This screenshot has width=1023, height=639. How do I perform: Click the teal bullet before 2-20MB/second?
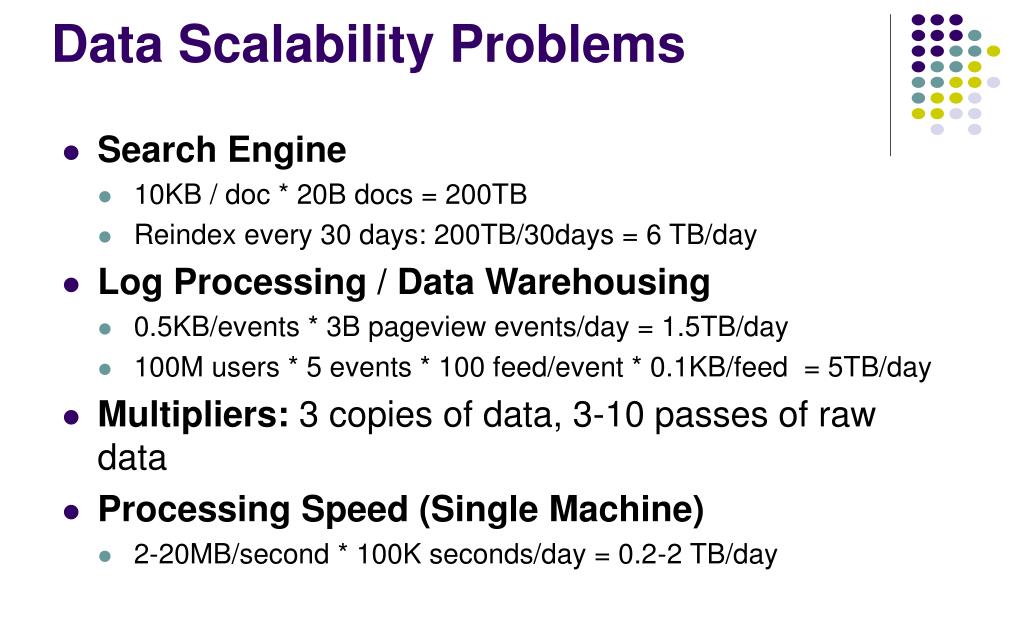pyautogui.click(x=105, y=556)
